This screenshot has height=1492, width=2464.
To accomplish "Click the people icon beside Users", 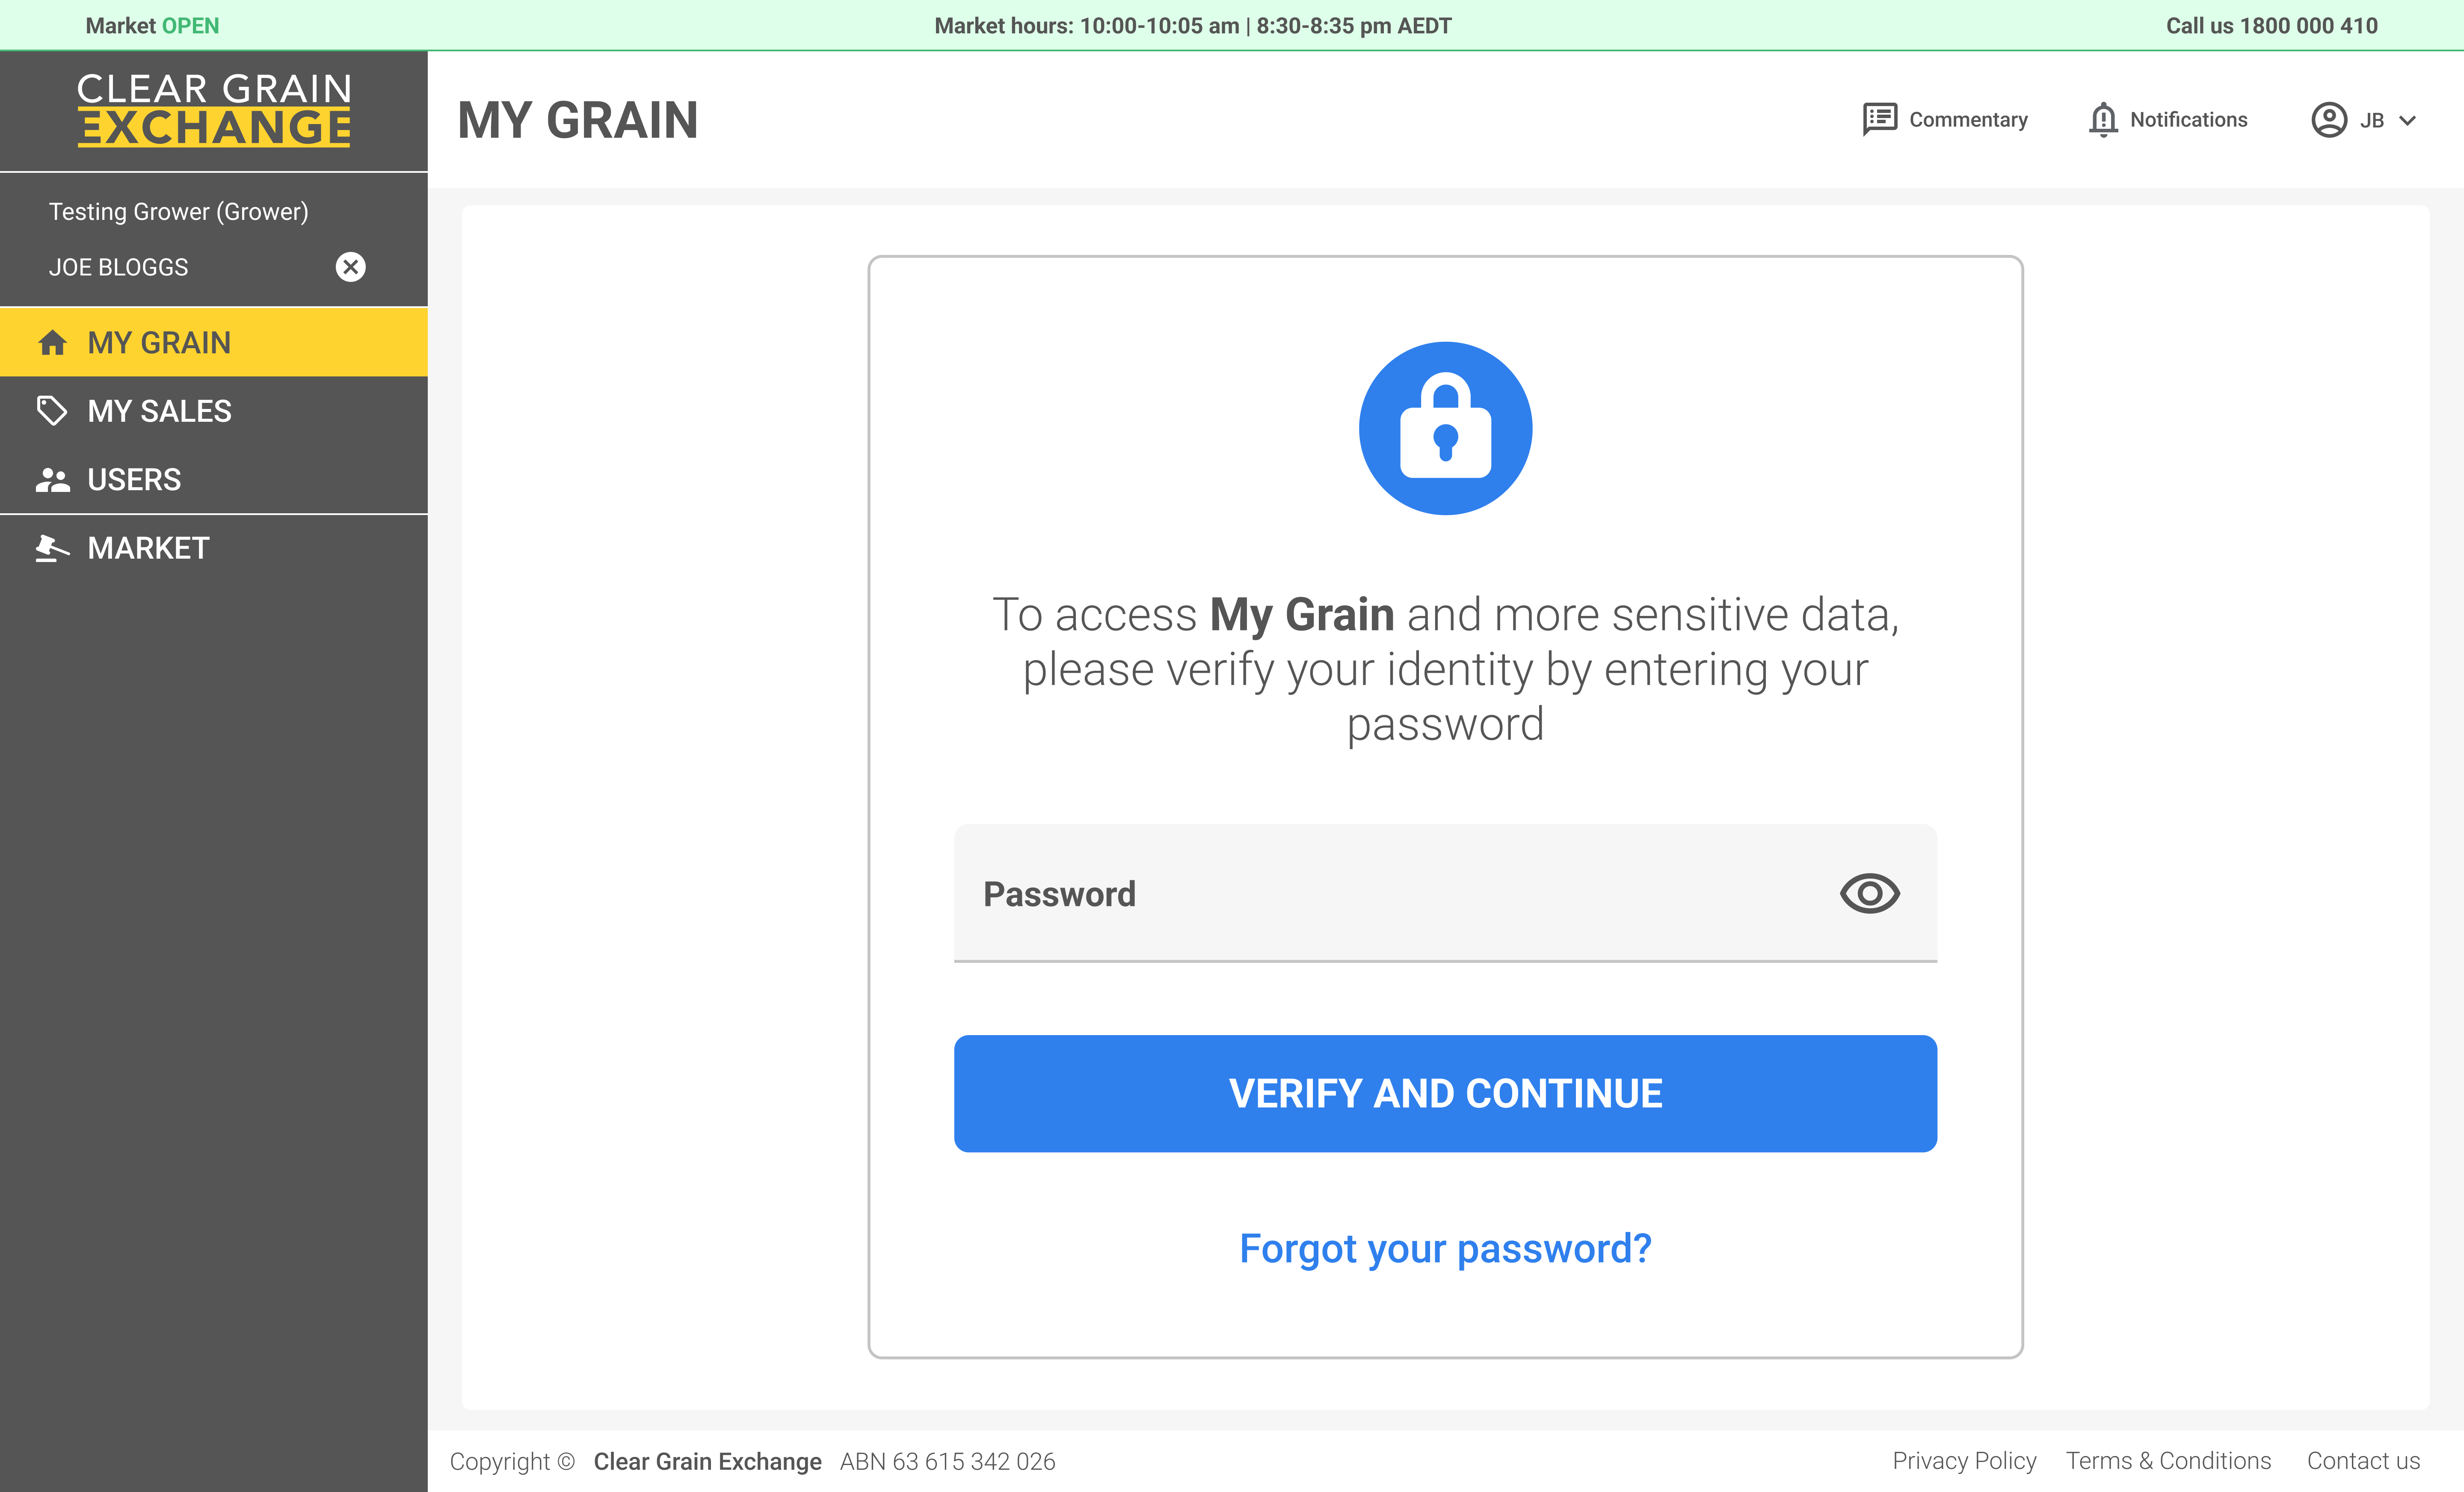I will coord(52,480).
